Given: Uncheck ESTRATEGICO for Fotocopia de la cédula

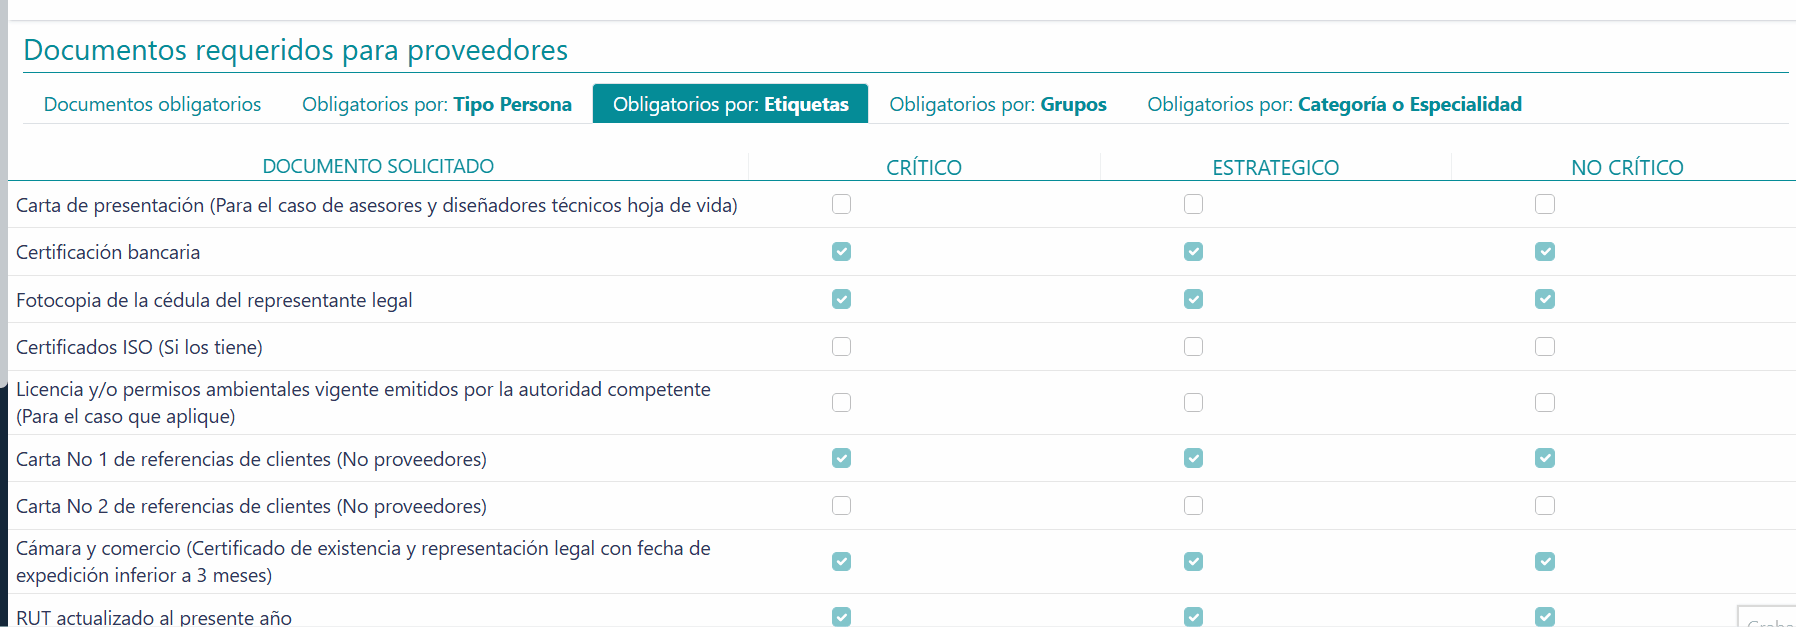Looking at the screenshot, I should 1193,299.
